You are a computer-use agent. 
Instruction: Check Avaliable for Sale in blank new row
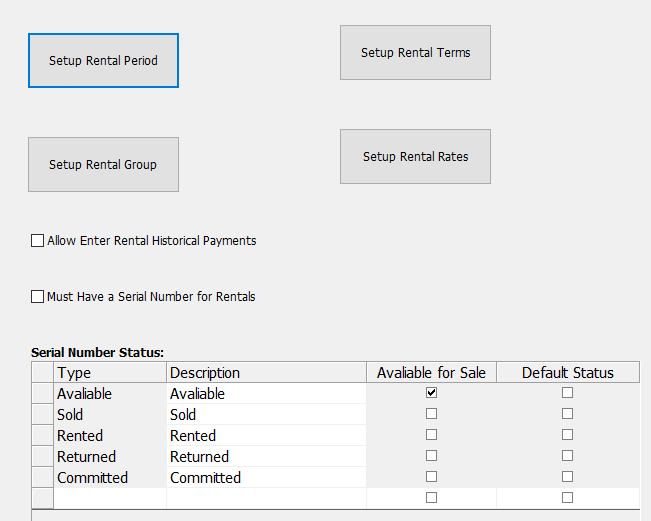pos(431,498)
